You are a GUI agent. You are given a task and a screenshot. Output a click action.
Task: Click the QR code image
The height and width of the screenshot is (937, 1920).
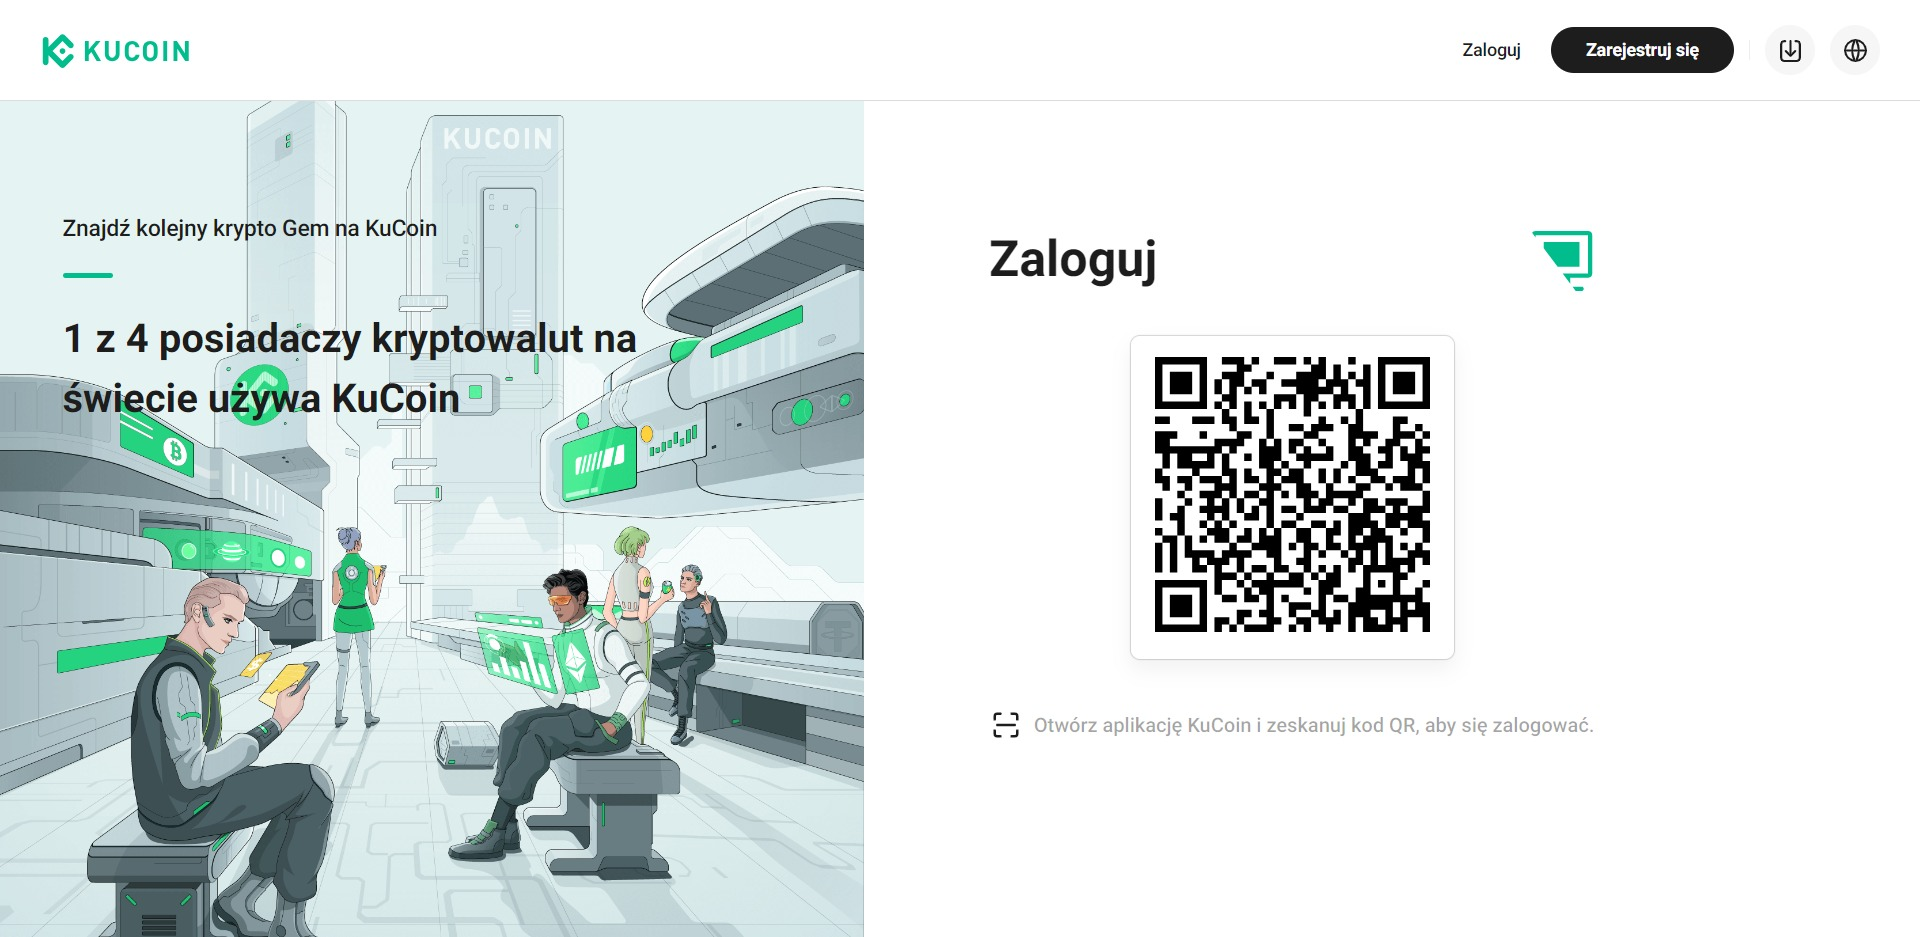pos(1292,495)
